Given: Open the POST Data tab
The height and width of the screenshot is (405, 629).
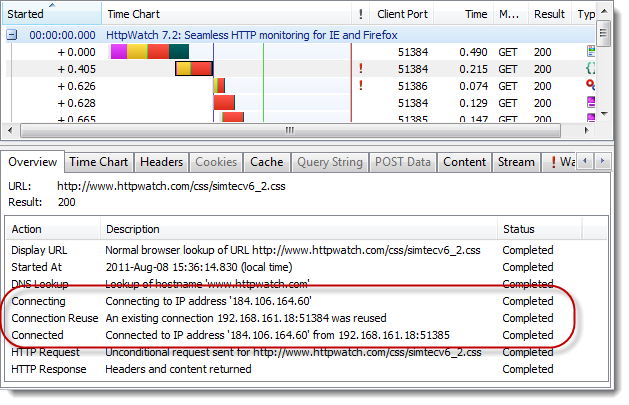Looking at the screenshot, I should pos(403,162).
